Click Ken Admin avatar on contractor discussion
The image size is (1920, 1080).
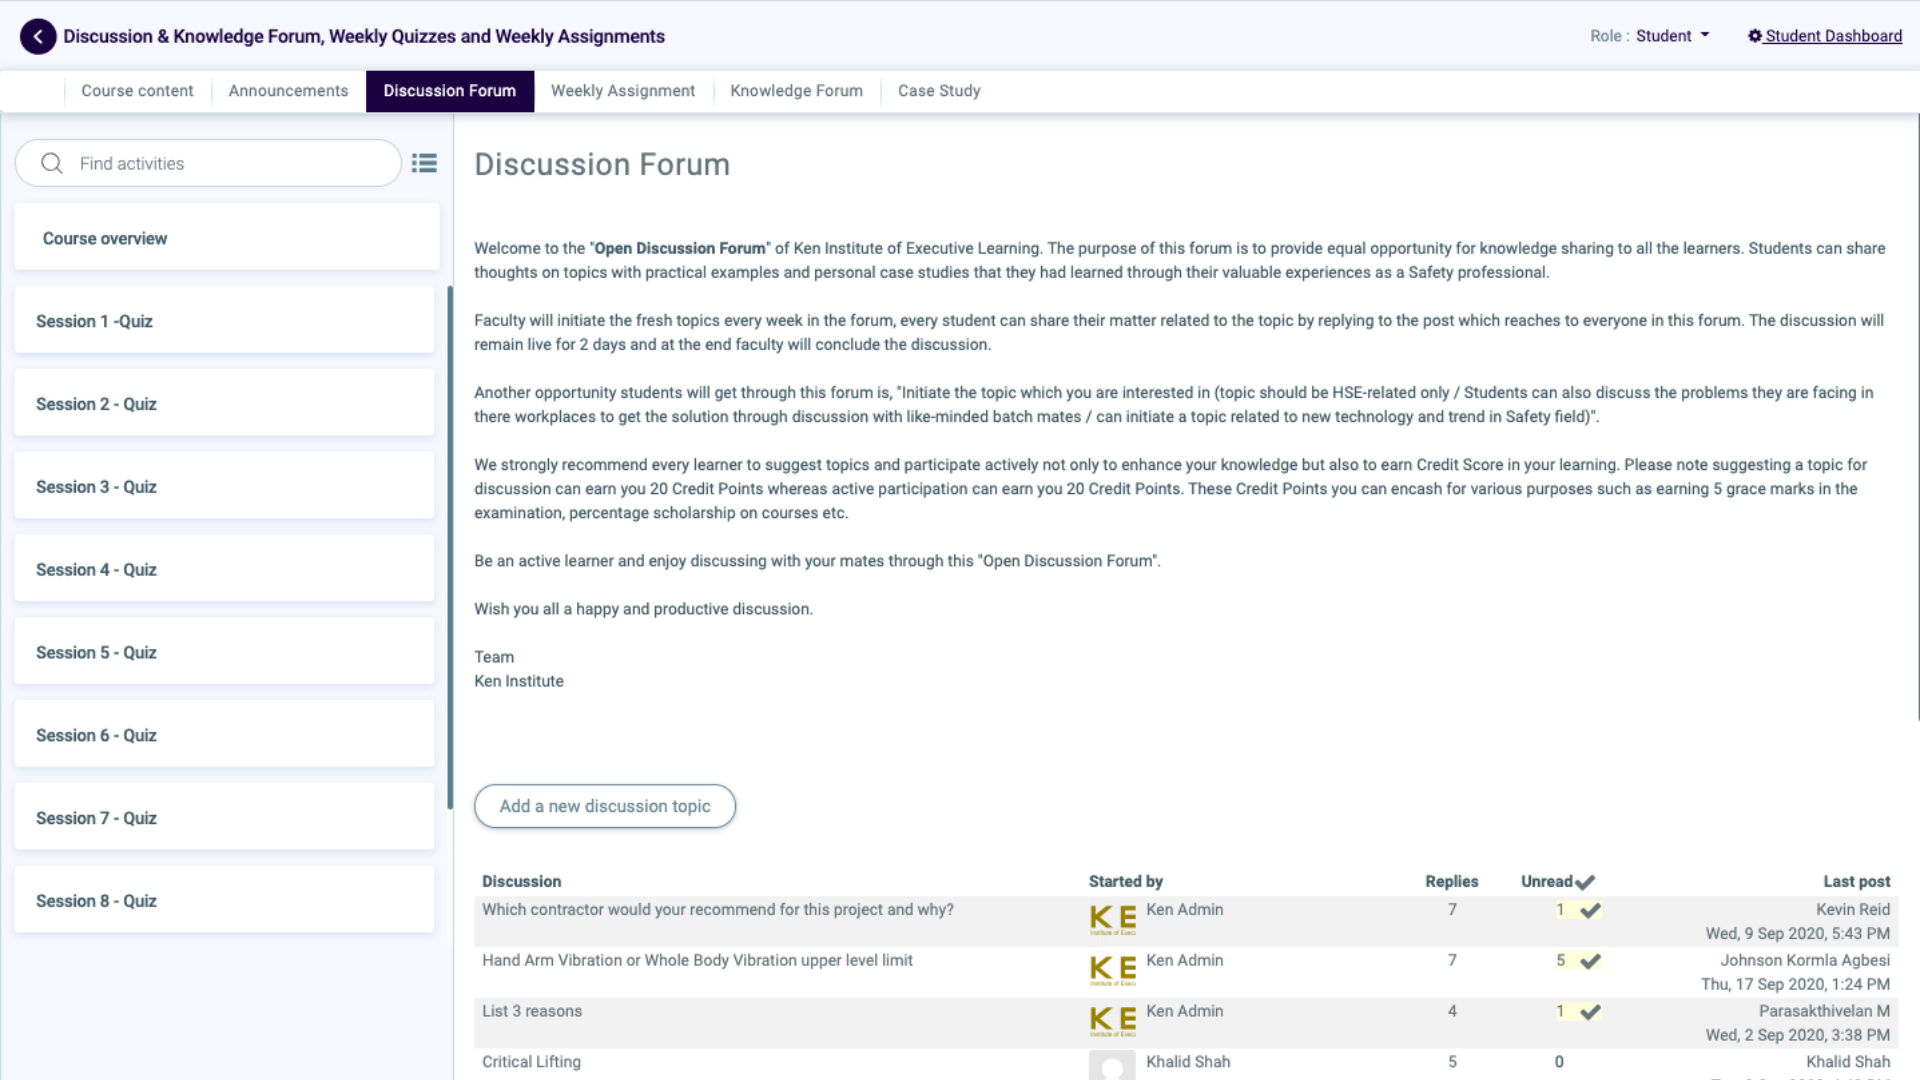point(1112,919)
